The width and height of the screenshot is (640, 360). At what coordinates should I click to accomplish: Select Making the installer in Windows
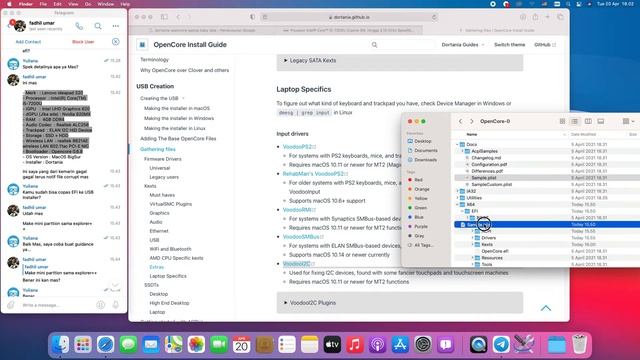(179, 118)
